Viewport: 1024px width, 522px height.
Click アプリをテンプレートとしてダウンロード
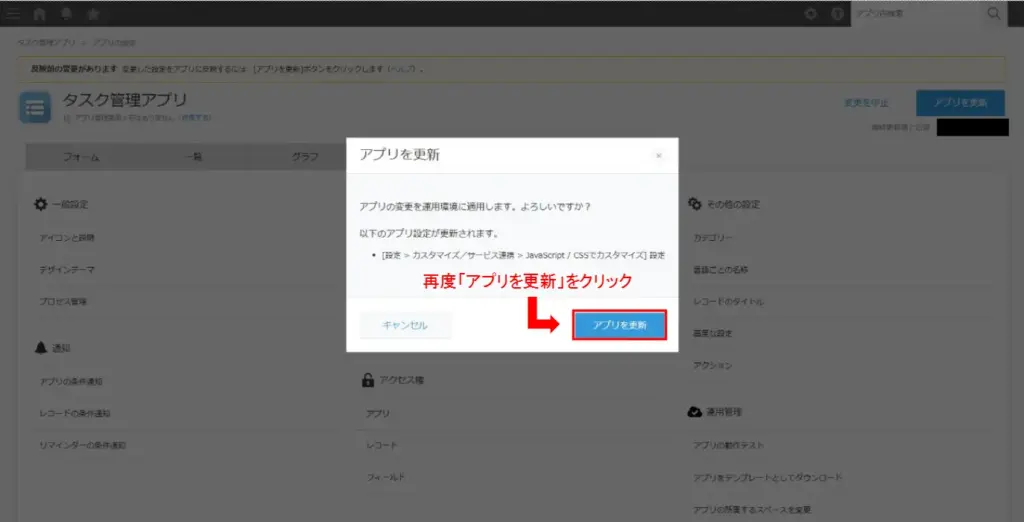pos(768,478)
